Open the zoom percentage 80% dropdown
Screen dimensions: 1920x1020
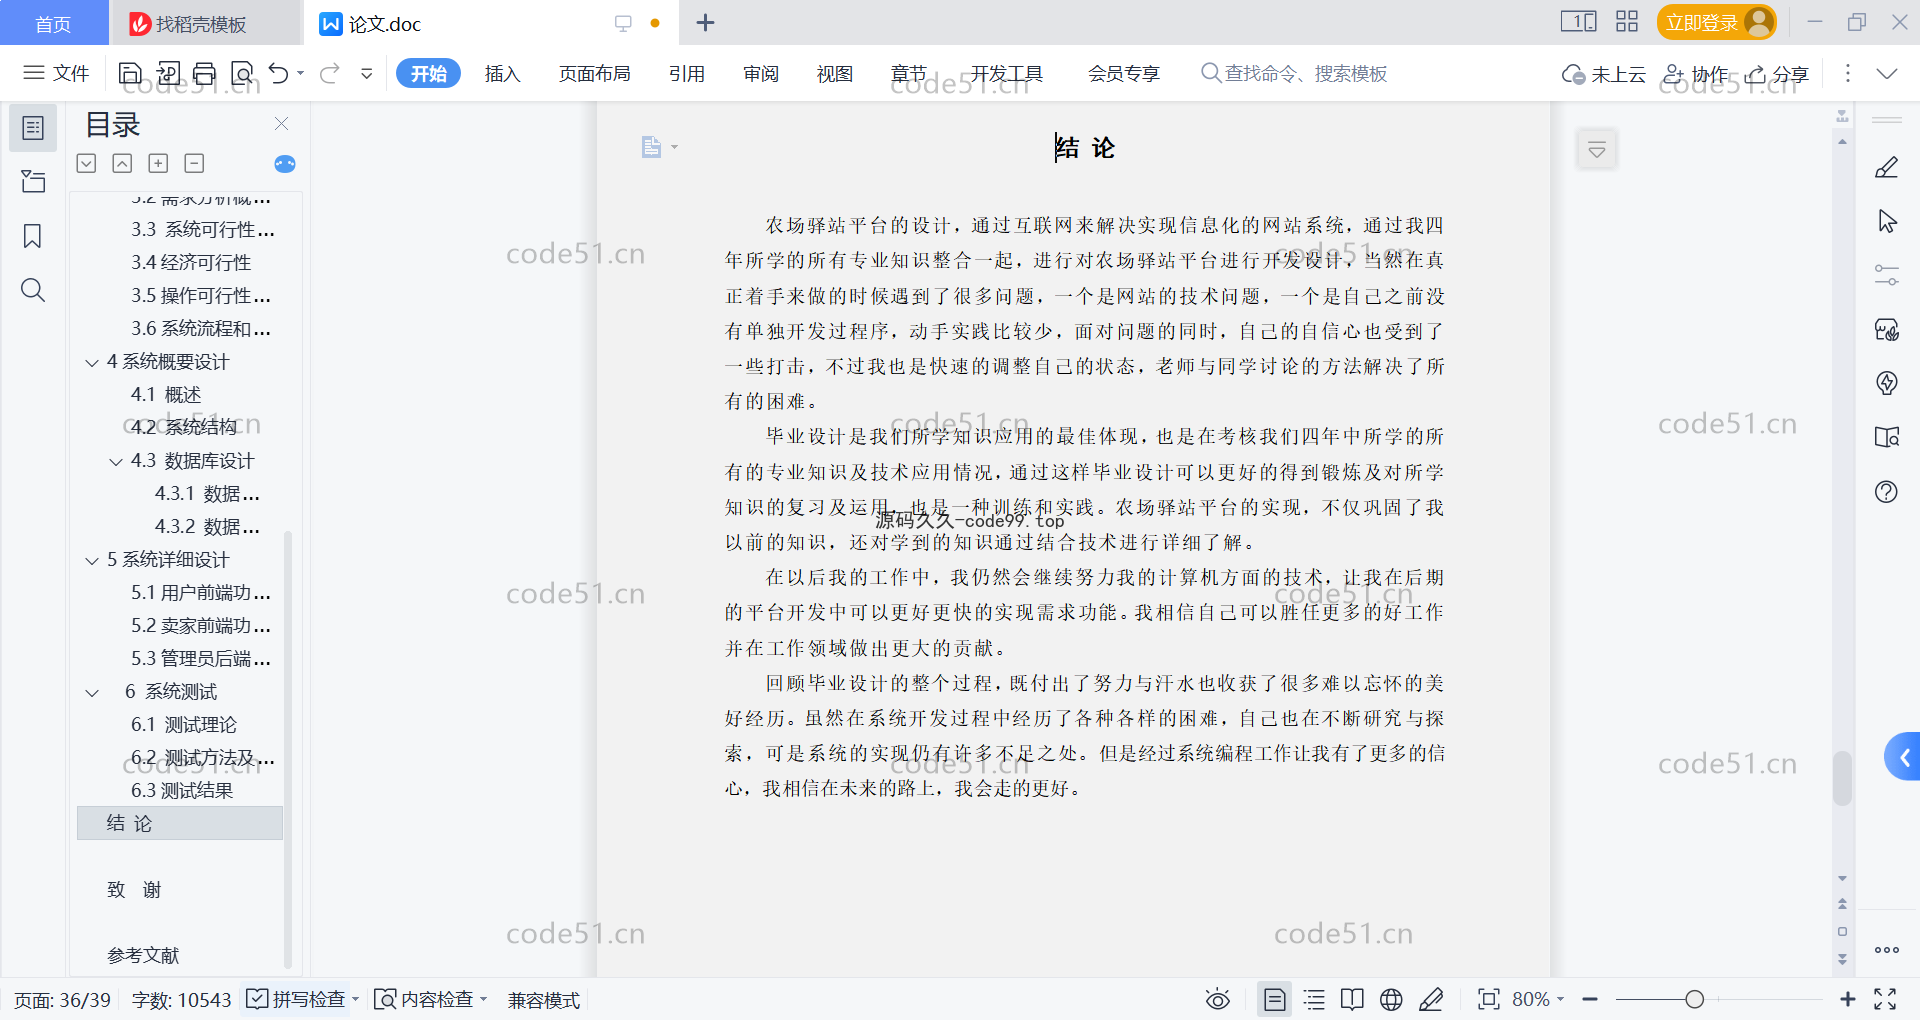1538,1000
